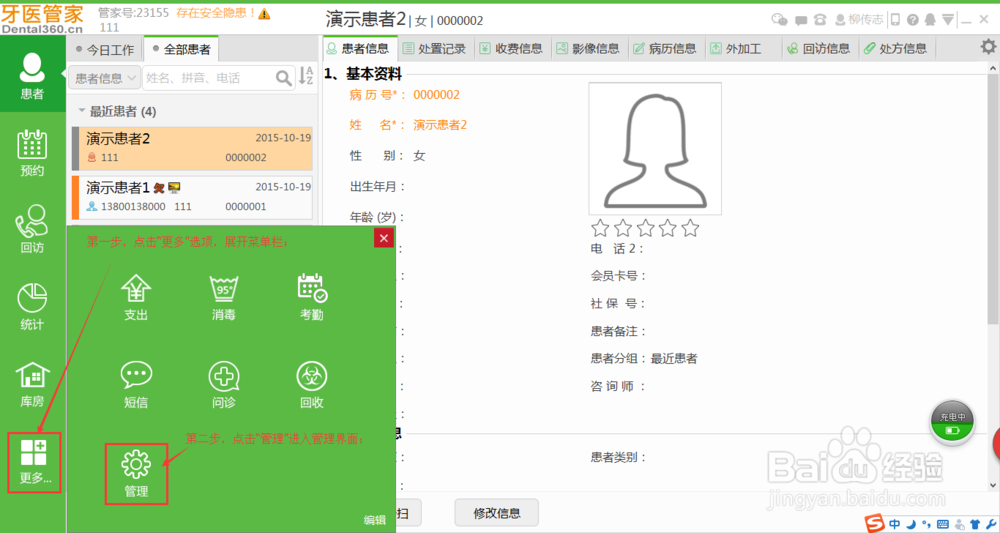The width and height of the screenshot is (1000, 533).
Task: Click the 充电中 charging floating widget
Action: (x=952, y=423)
